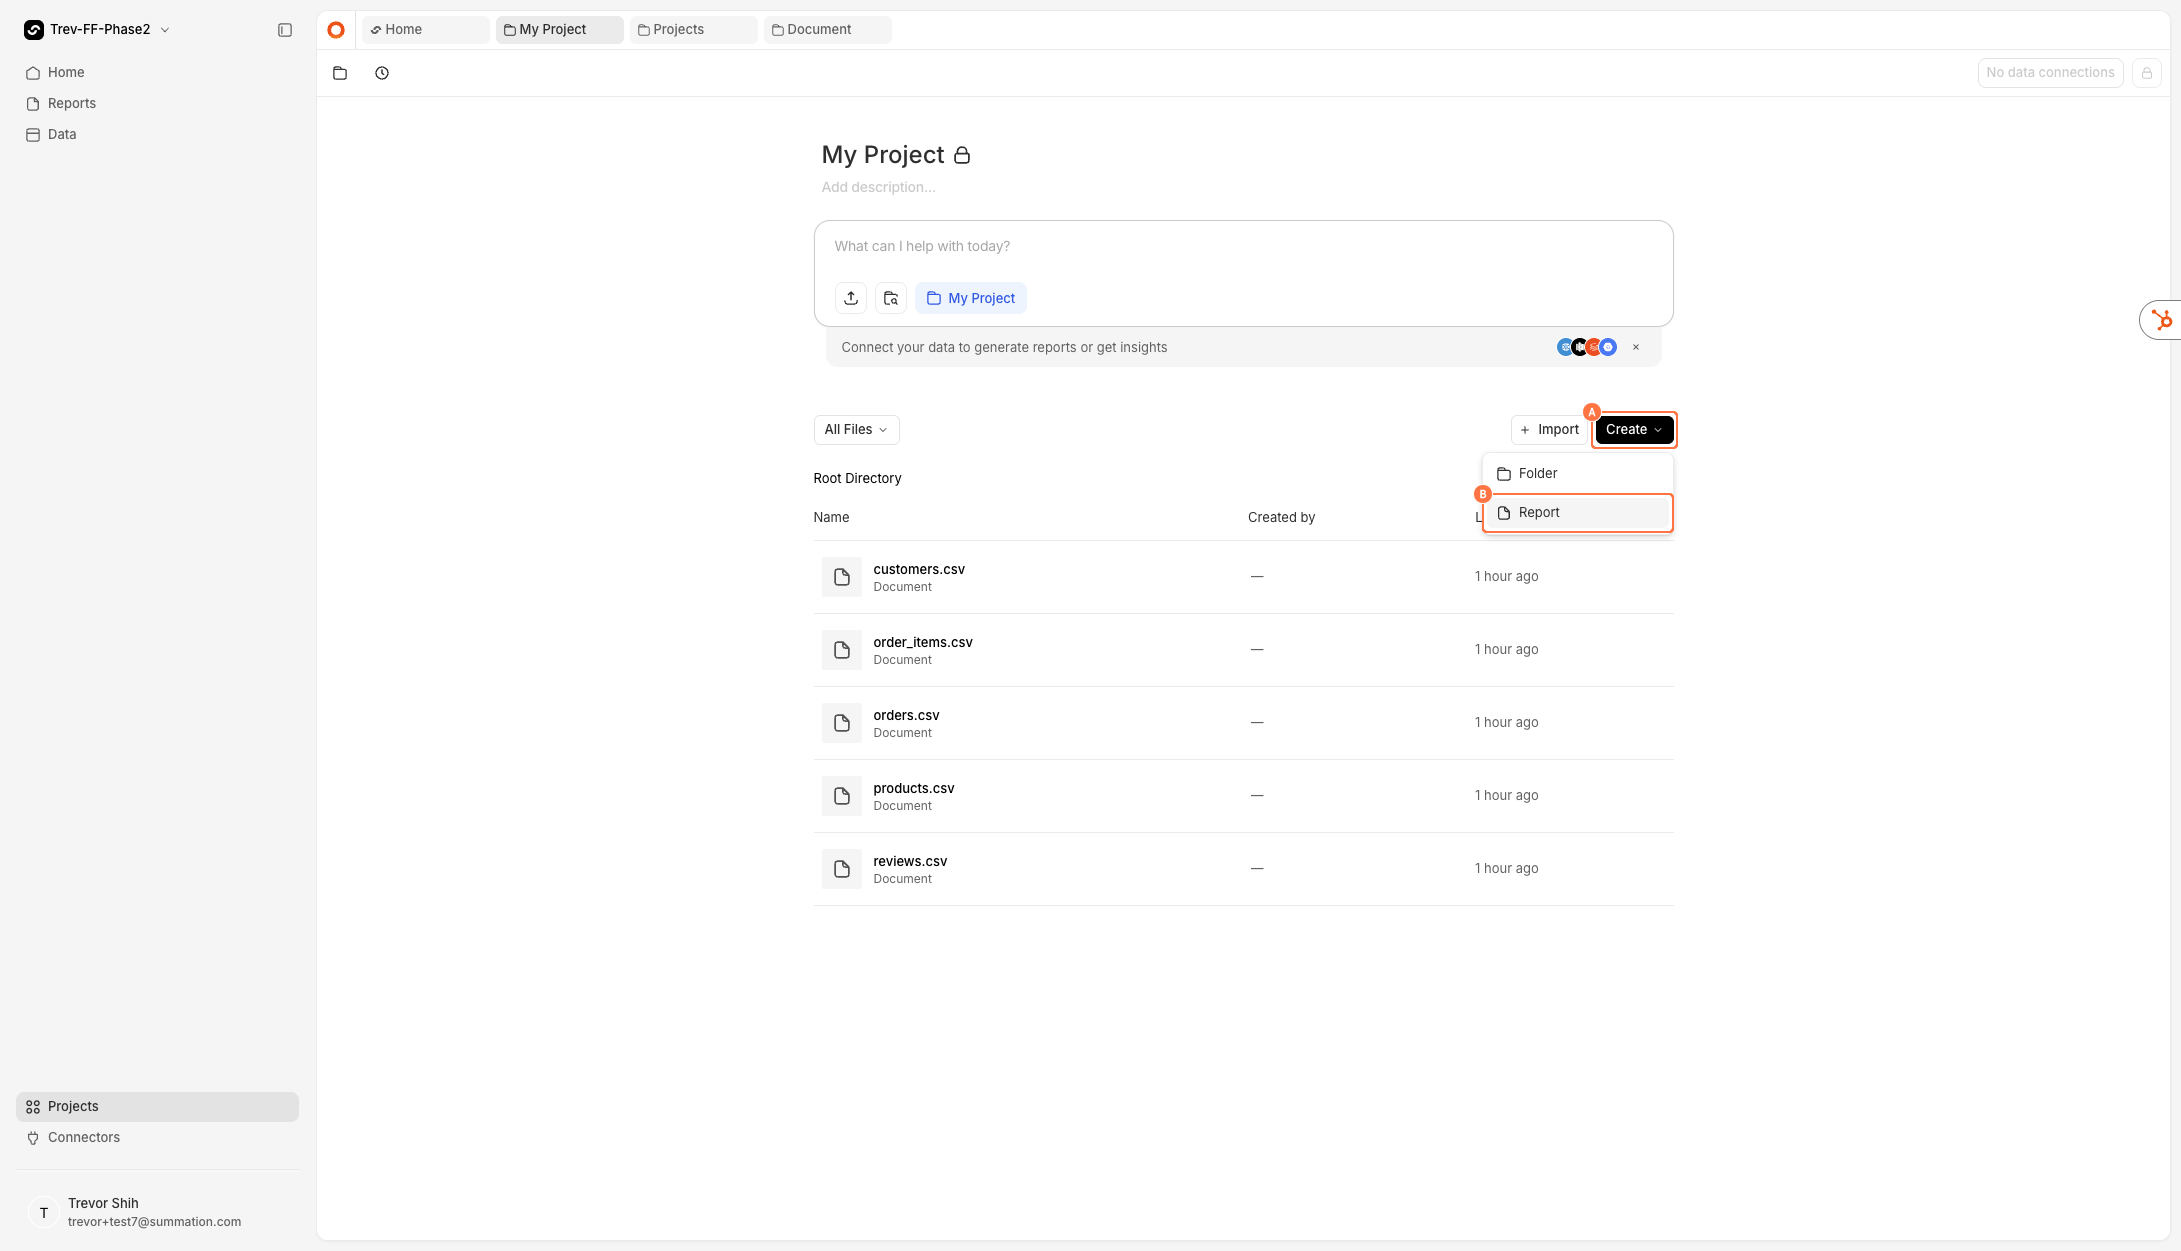Open the Create dropdown button
2181x1251 pixels.
pyautogui.click(x=1634, y=430)
